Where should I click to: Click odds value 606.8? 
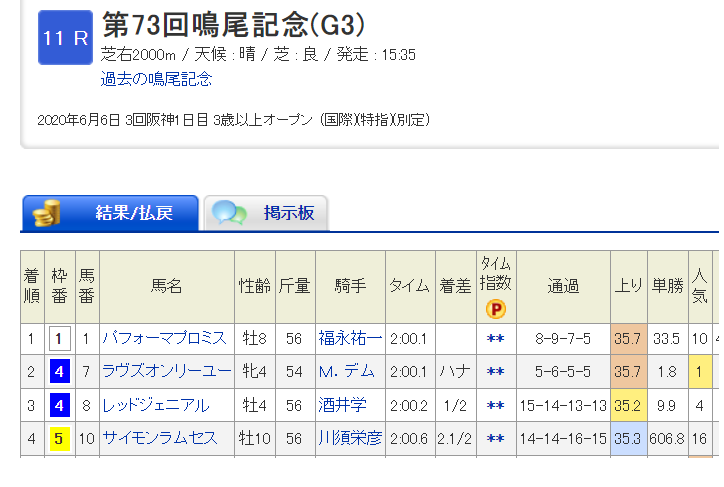pyautogui.click(x=667, y=438)
